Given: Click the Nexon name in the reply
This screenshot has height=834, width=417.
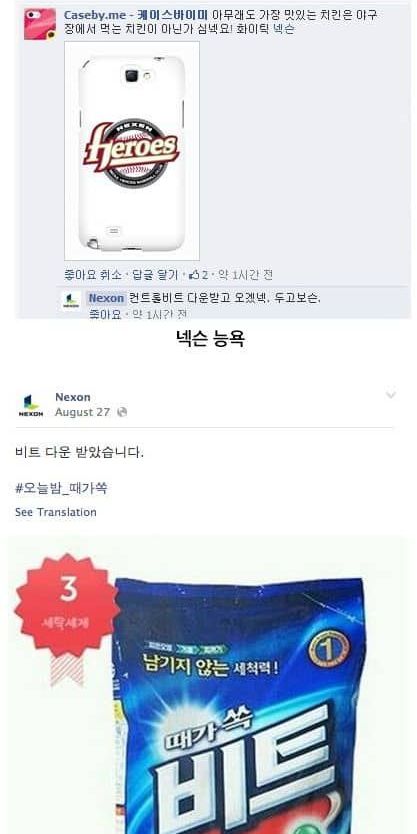Looking at the screenshot, I should click(106, 298).
